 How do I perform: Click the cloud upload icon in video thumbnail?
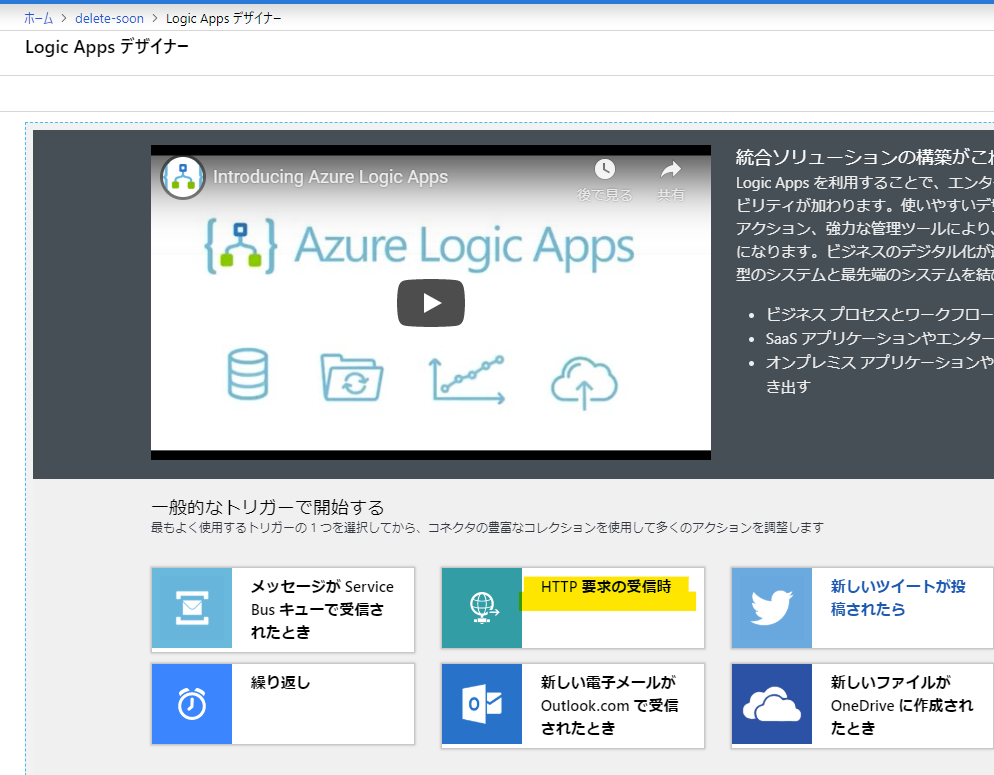pyautogui.click(x=584, y=382)
